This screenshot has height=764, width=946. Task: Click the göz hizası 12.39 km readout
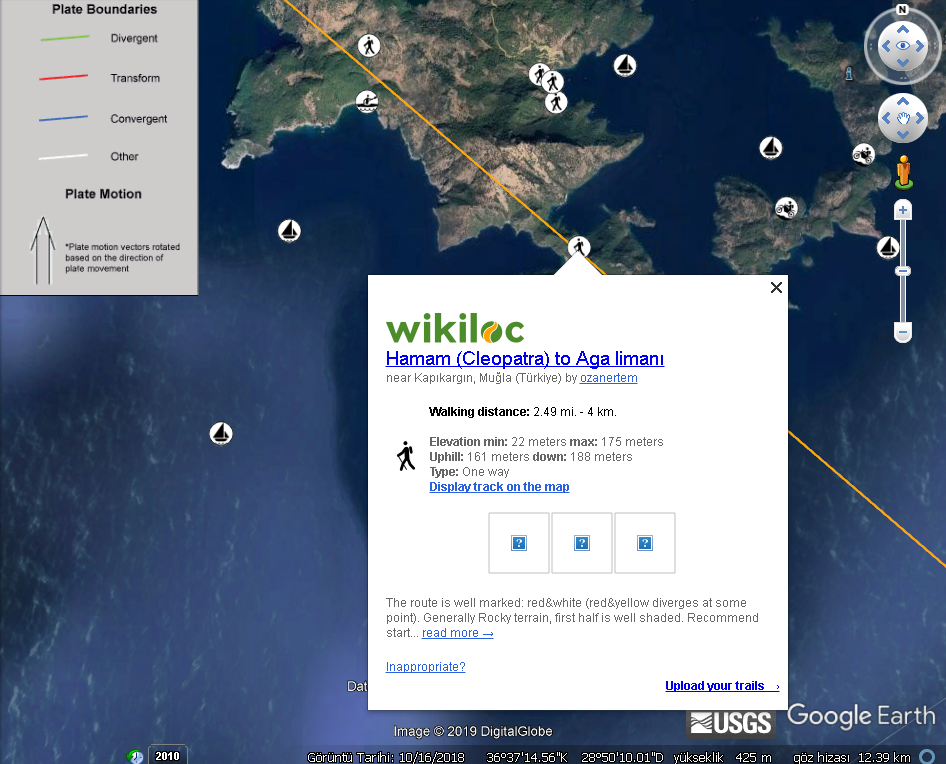851,757
